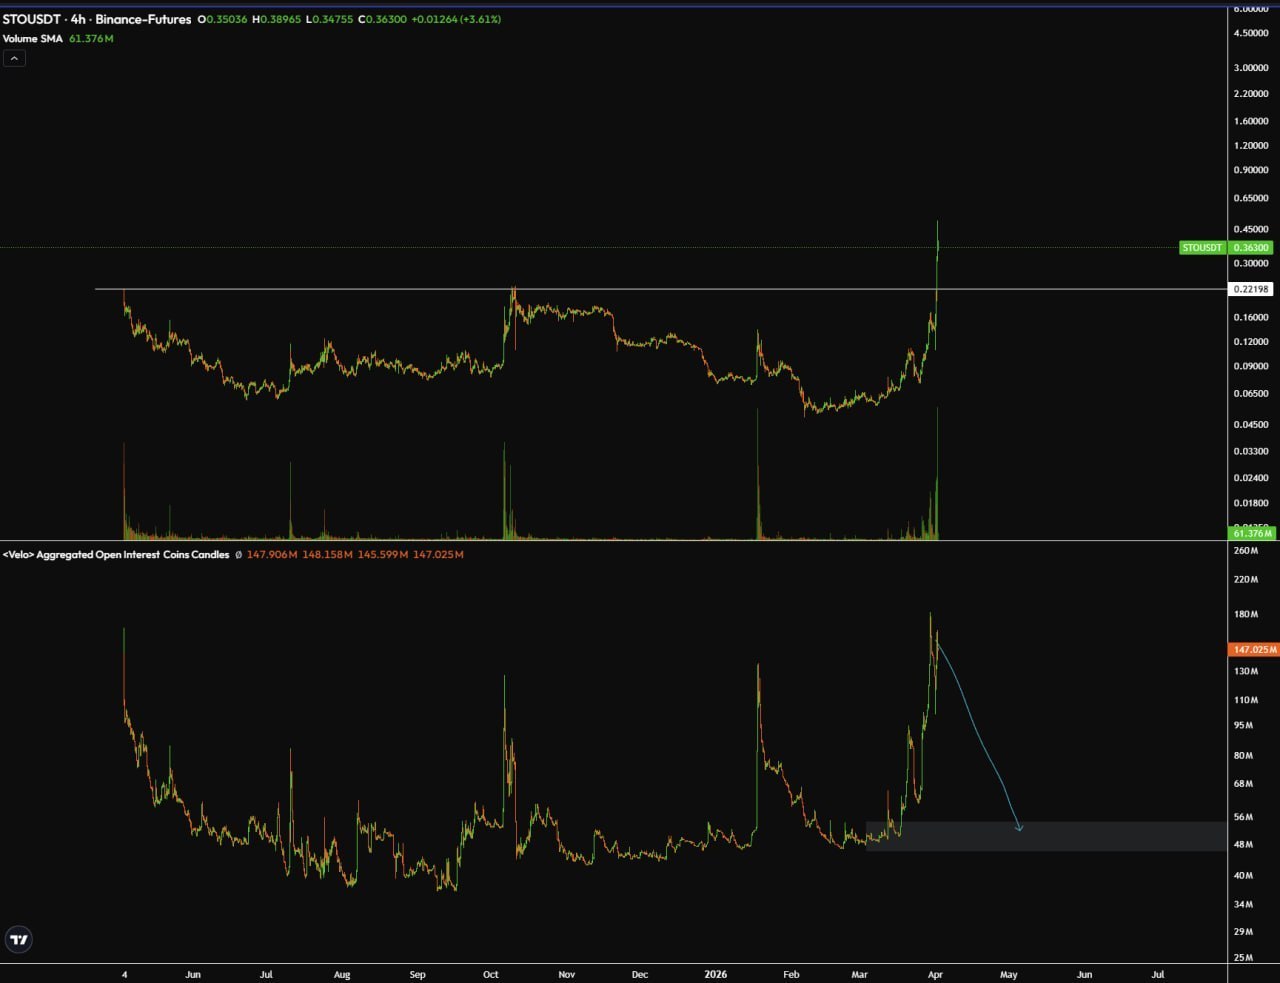Click the orange 147.025M open interest label
The height and width of the screenshot is (983, 1280).
click(1254, 649)
